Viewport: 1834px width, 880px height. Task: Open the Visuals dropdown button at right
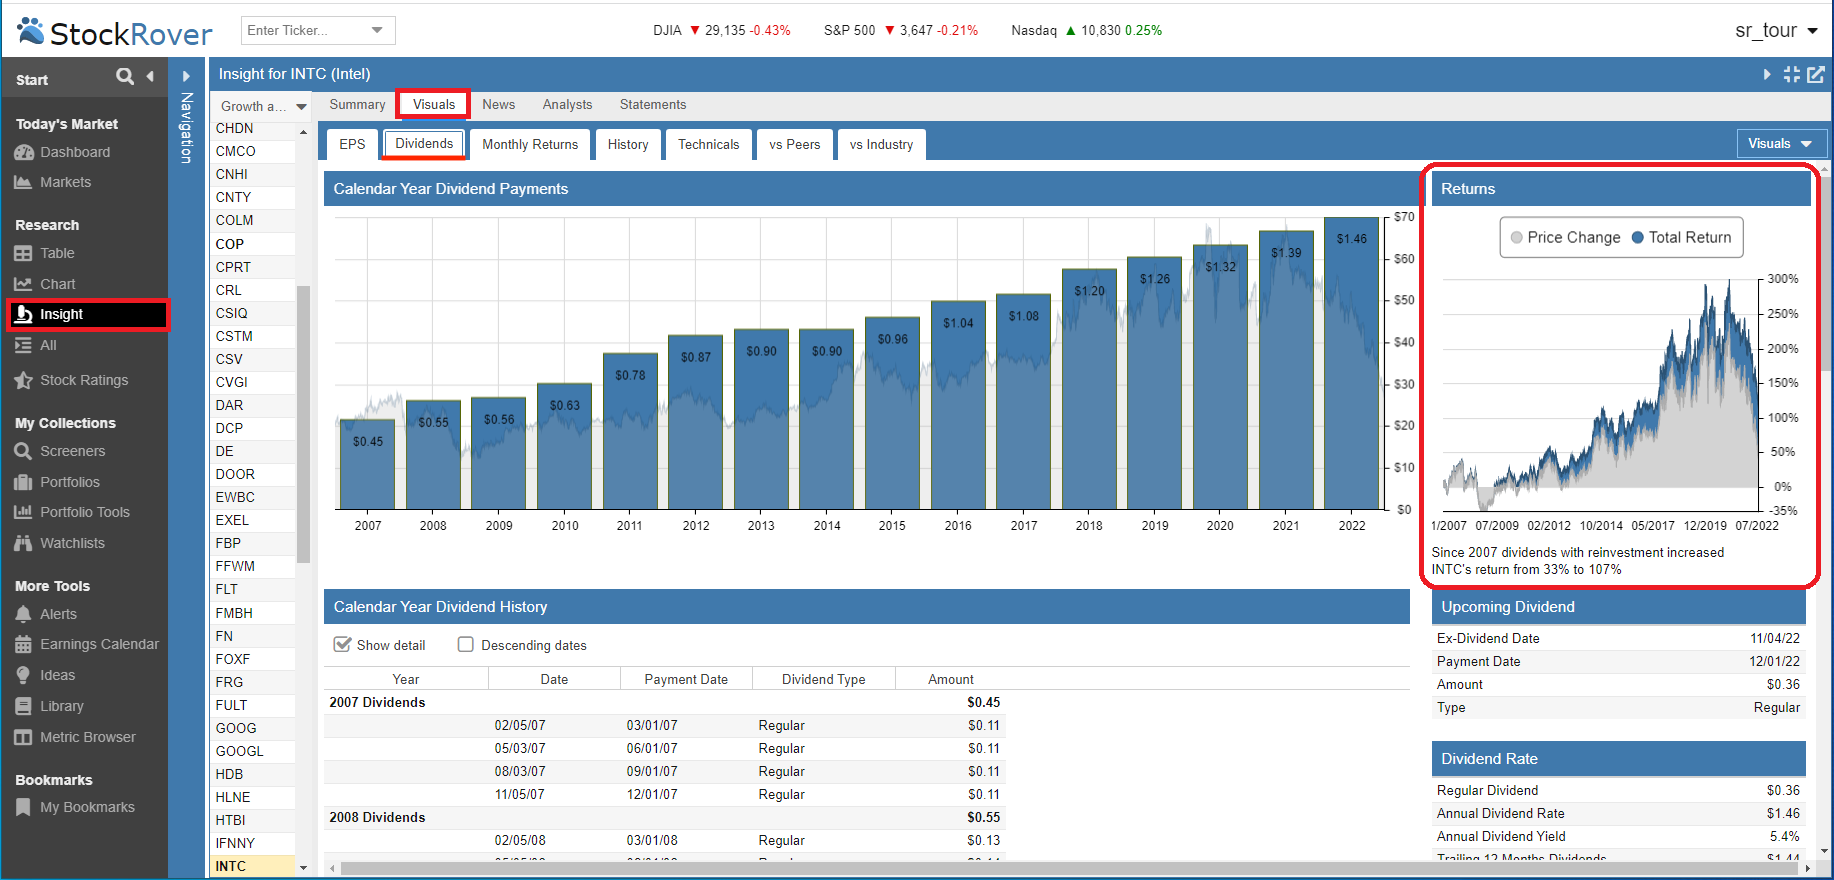(x=1781, y=143)
